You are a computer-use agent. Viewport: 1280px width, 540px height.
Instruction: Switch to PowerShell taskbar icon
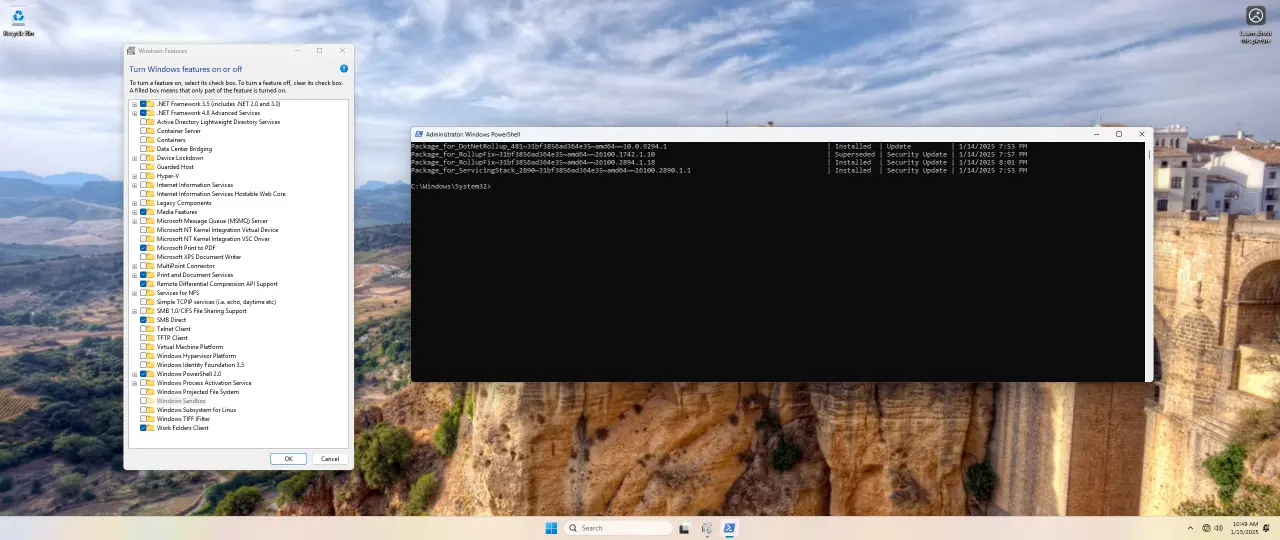[730, 528]
